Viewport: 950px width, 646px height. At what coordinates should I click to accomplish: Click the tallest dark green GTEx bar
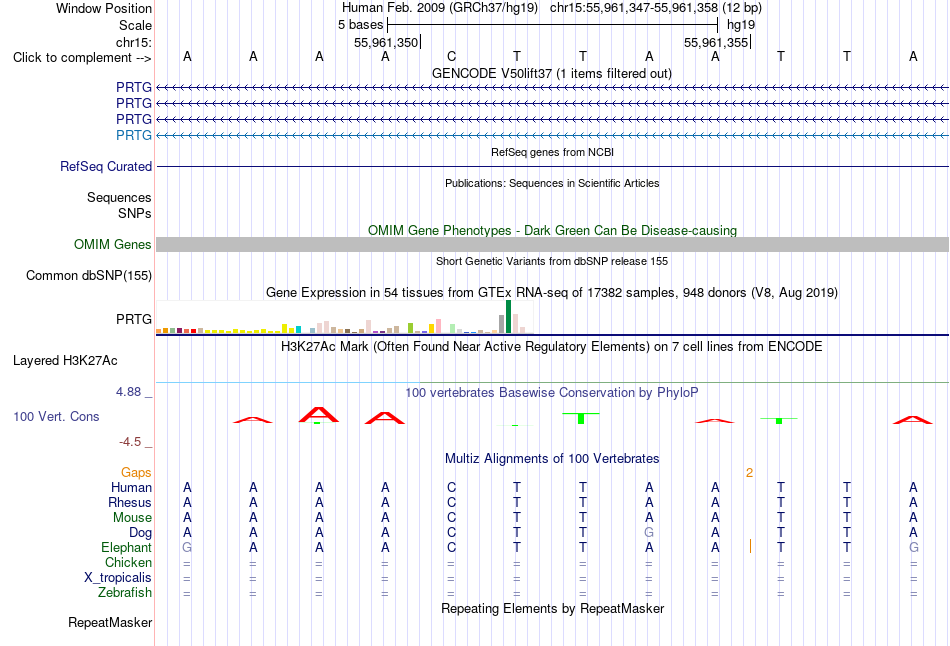coord(508,317)
